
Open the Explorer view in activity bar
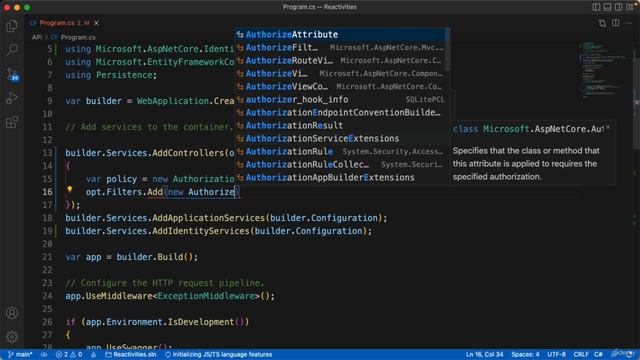point(12,26)
